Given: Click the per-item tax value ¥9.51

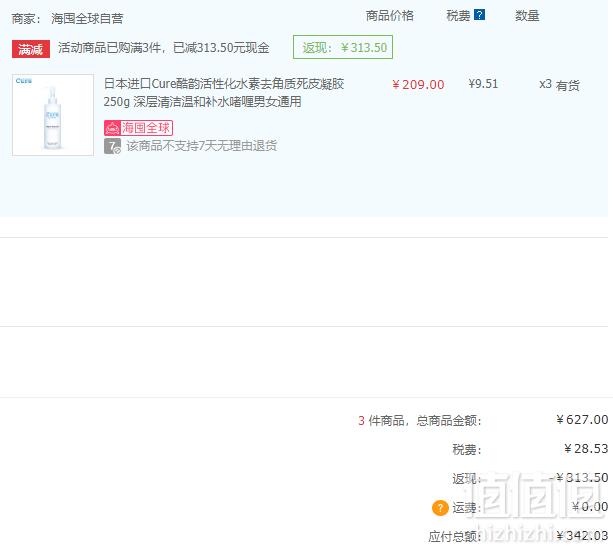Looking at the screenshot, I should point(483,84).
